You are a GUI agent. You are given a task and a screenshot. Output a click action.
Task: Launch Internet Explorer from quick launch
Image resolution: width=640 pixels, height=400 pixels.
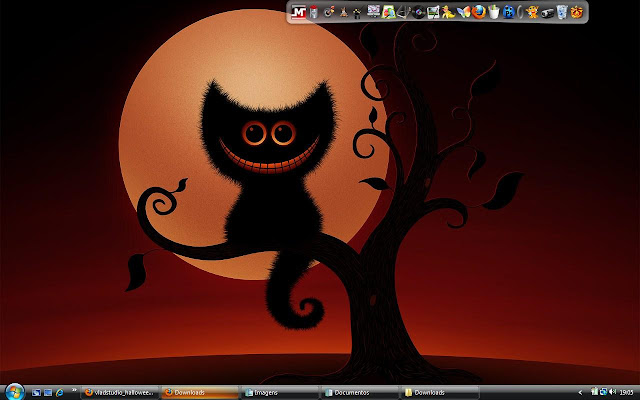tap(60, 393)
